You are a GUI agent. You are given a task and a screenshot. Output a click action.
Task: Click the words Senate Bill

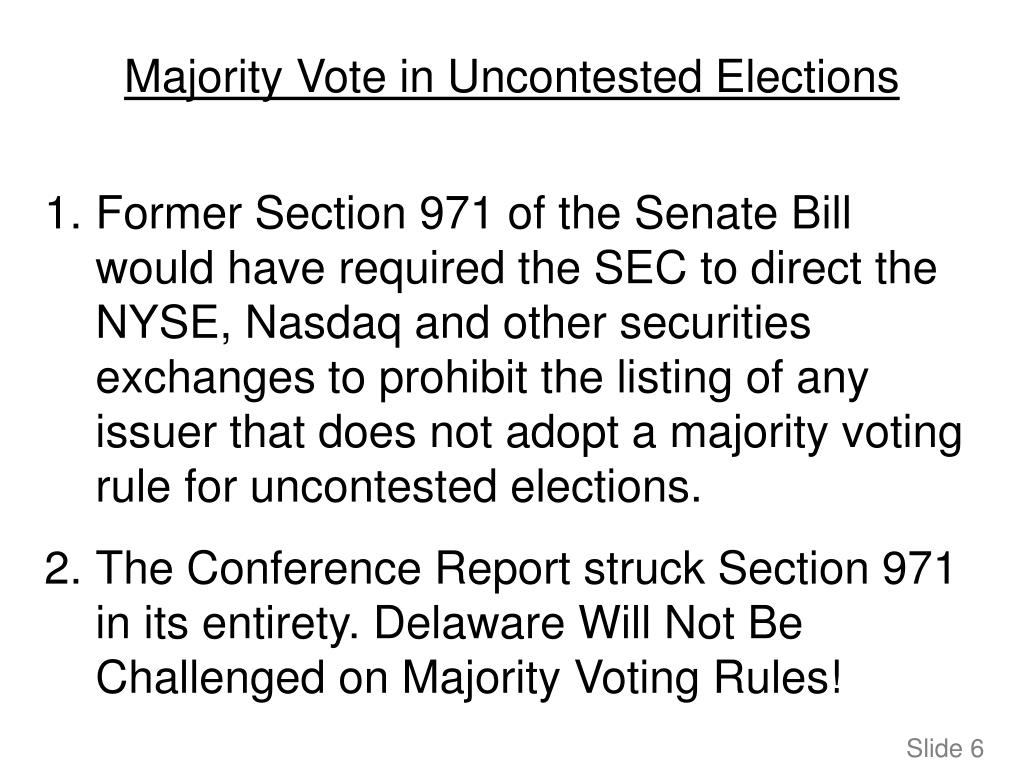(743, 214)
